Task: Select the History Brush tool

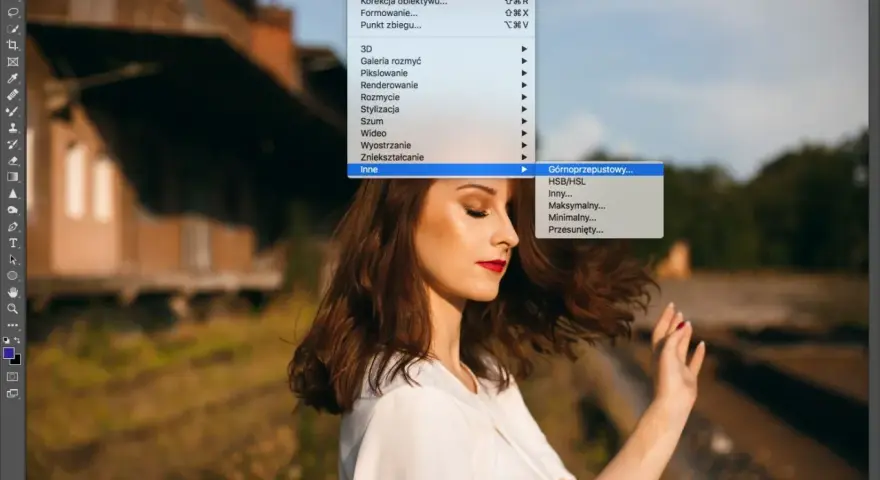Action: pyautogui.click(x=12, y=144)
